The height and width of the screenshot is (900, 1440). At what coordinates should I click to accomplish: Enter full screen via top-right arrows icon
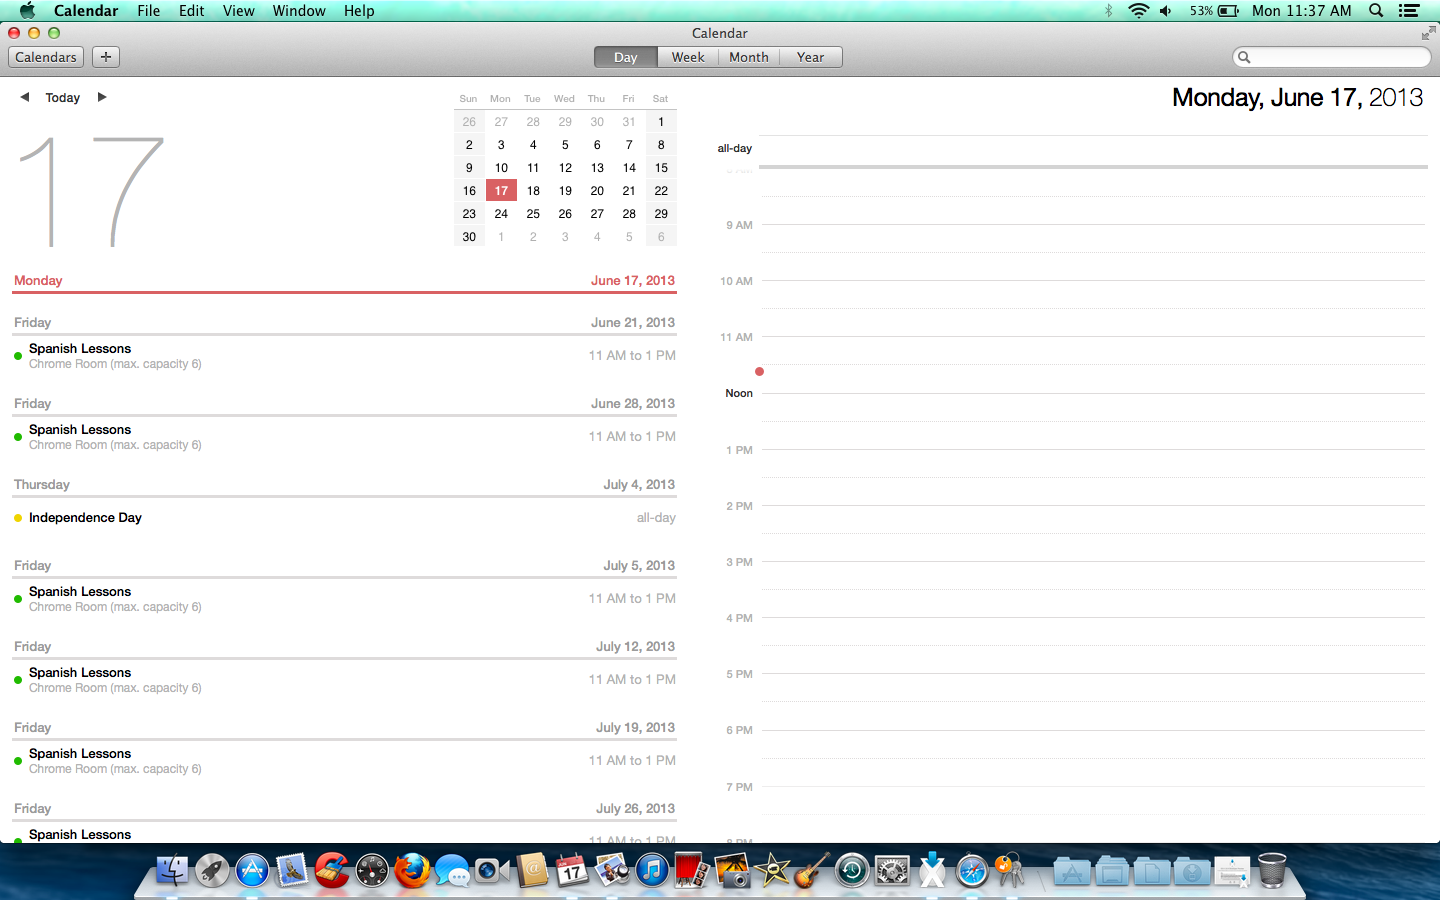pyautogui.click(x=1428, y=34)
